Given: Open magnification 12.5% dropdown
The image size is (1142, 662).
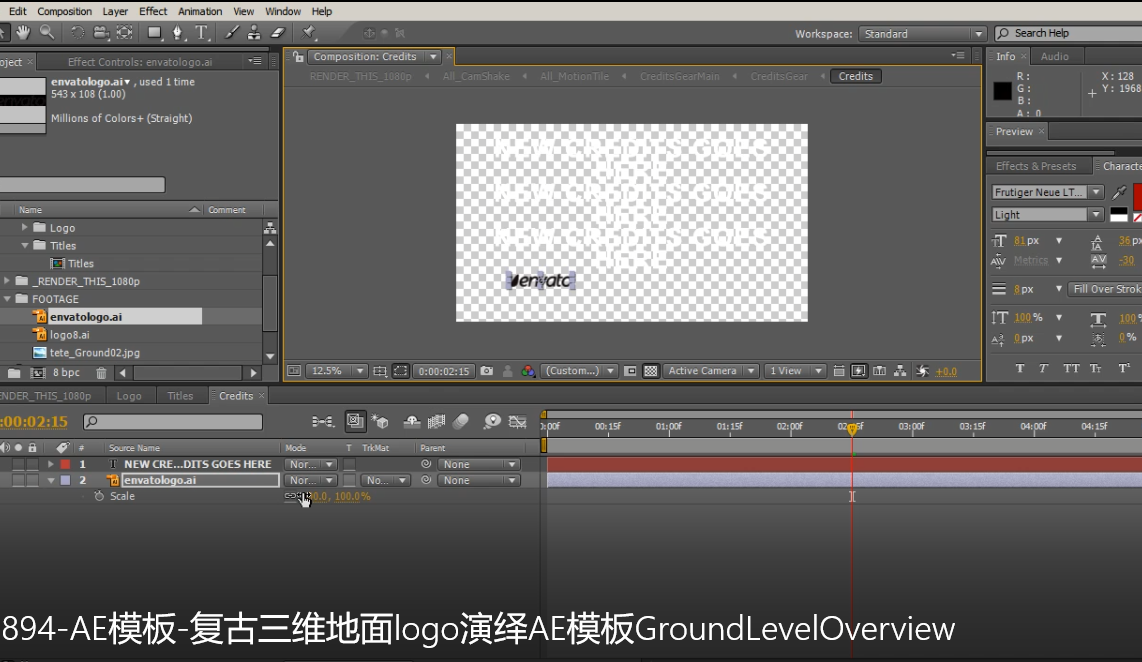Looking at the screenshot, I should (336, 371).
